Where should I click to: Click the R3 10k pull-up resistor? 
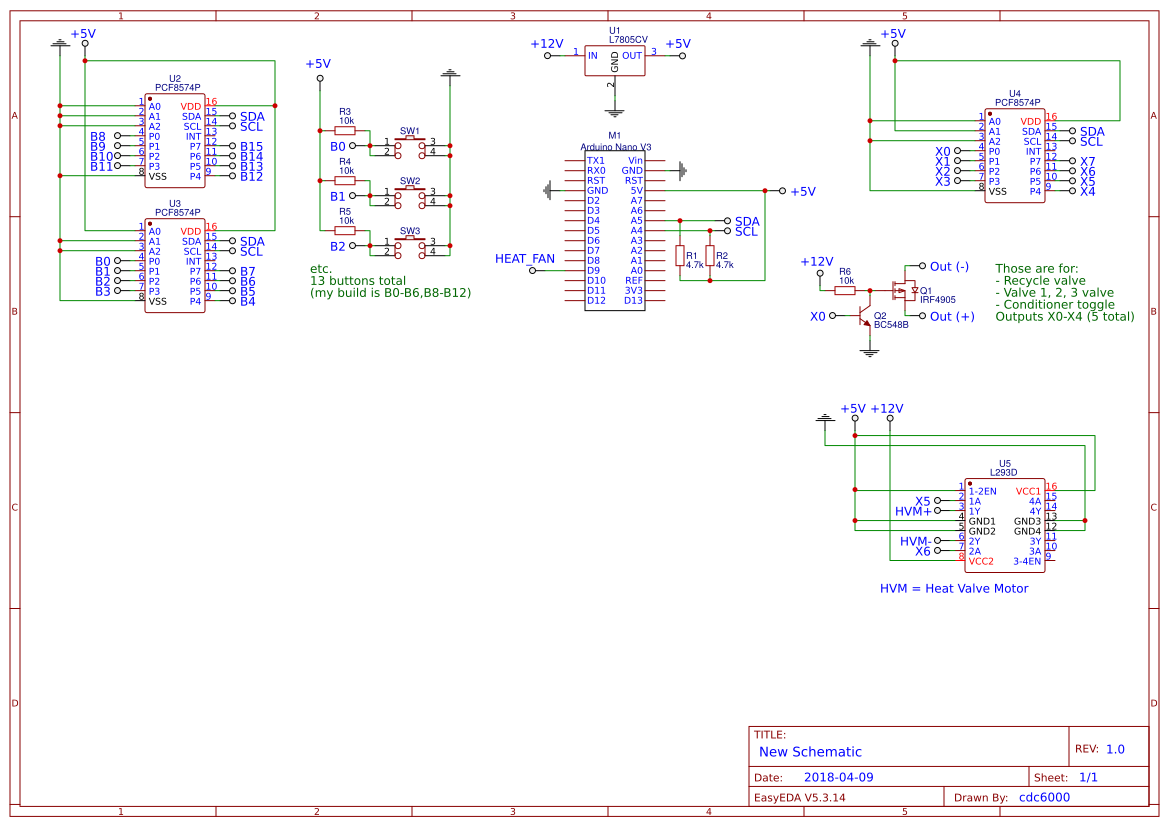click(x=345, y=130)
